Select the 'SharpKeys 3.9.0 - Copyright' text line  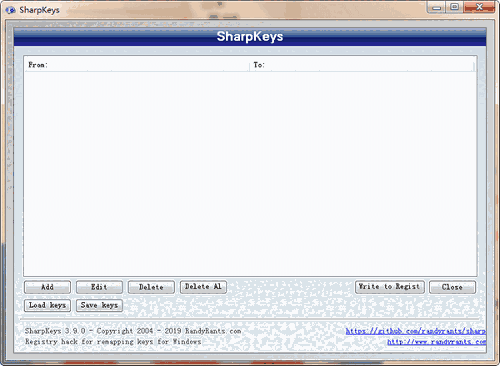click(x=133, y=331)
